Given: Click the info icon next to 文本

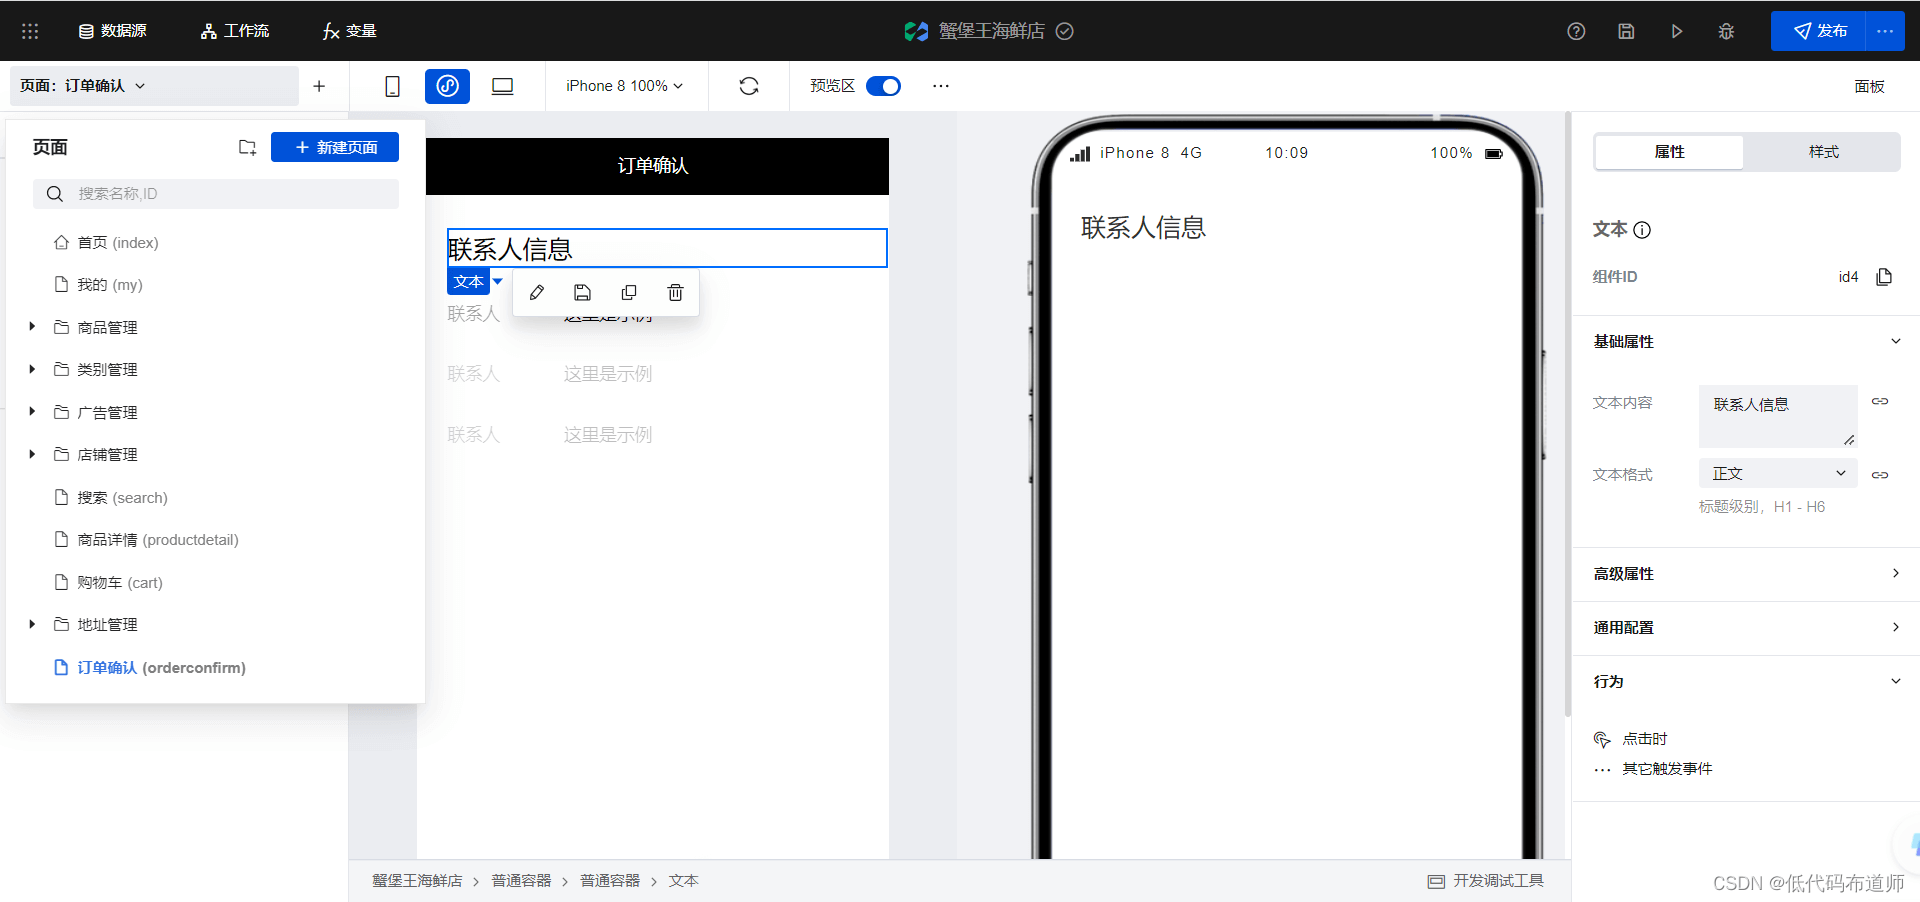Looking at the screenshot, I should coord(1642,230).
